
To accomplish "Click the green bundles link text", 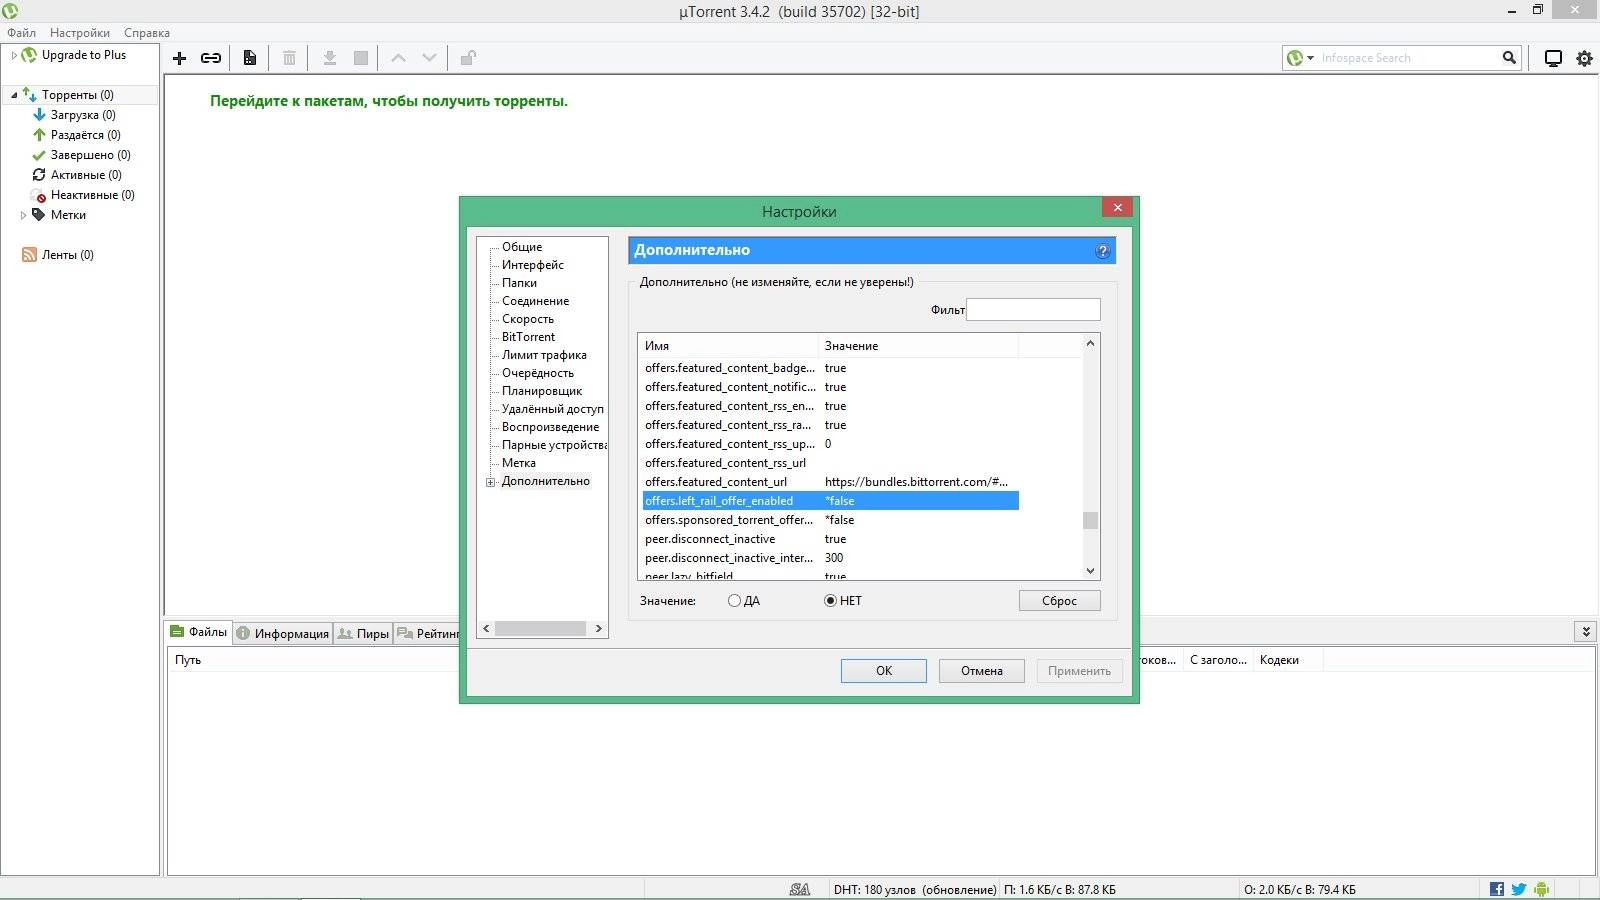I will click(x=389, y=101).
